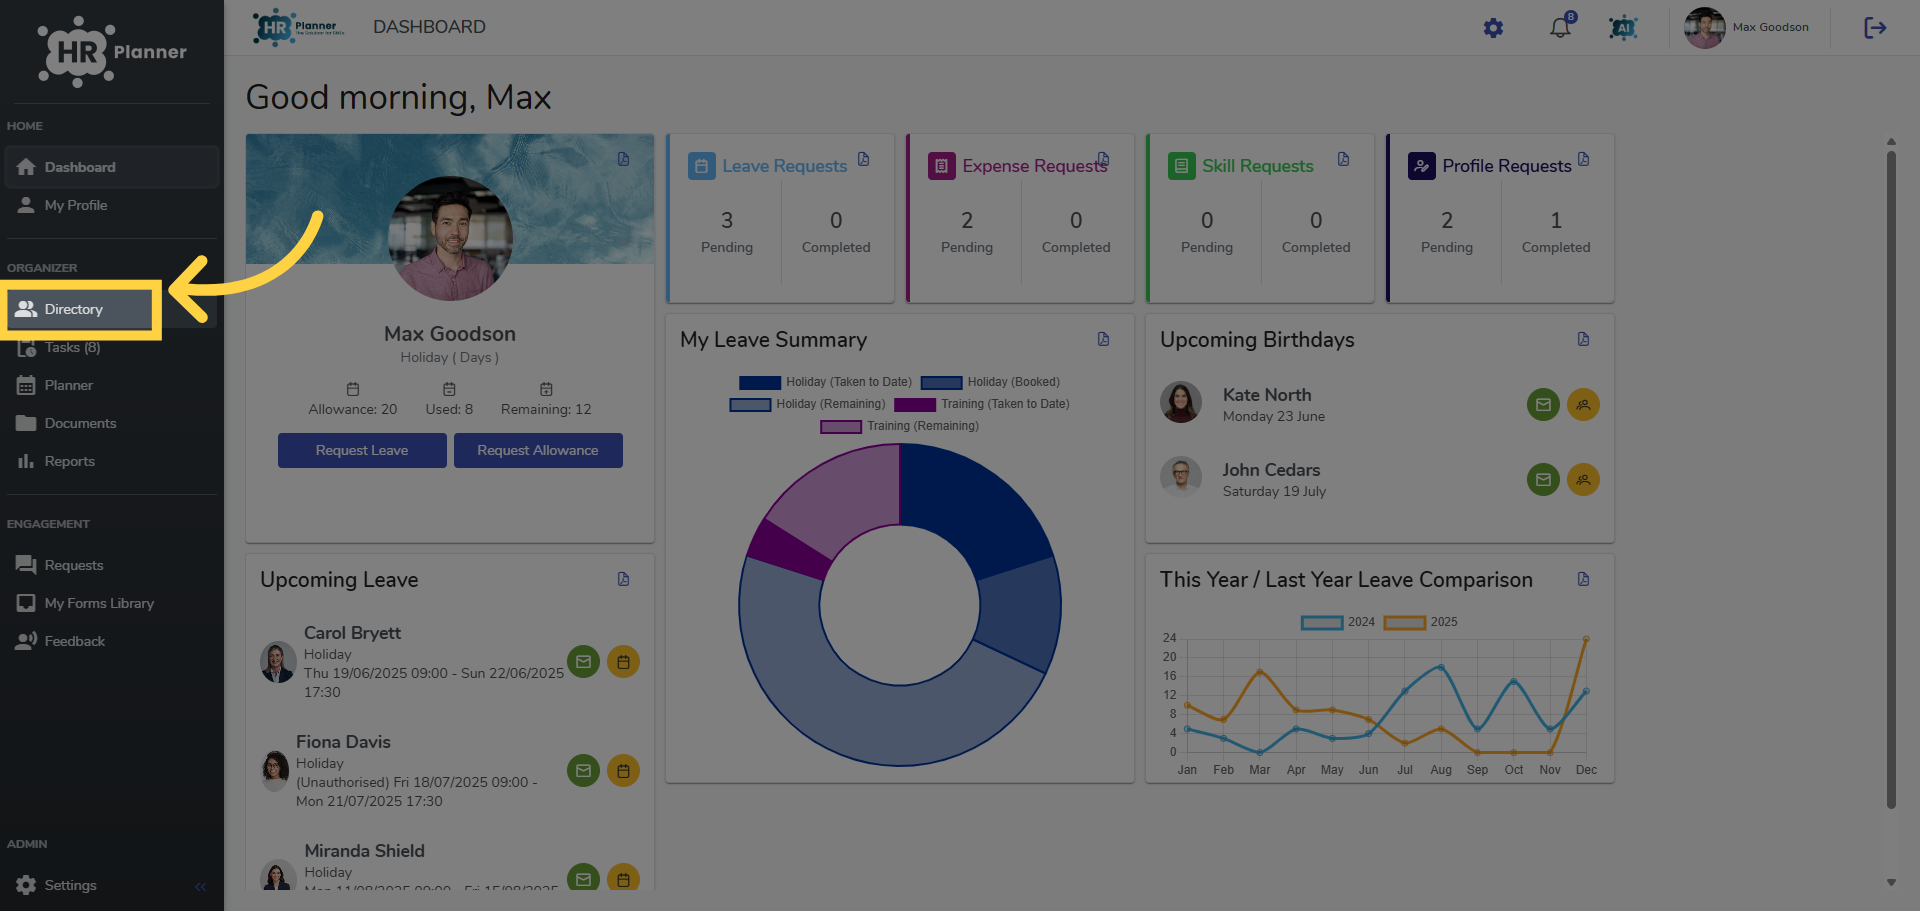This screenshot has height=911, width=1920.
Task: Click the yellow people icon for Kate North
Action: click(1583, 405)
